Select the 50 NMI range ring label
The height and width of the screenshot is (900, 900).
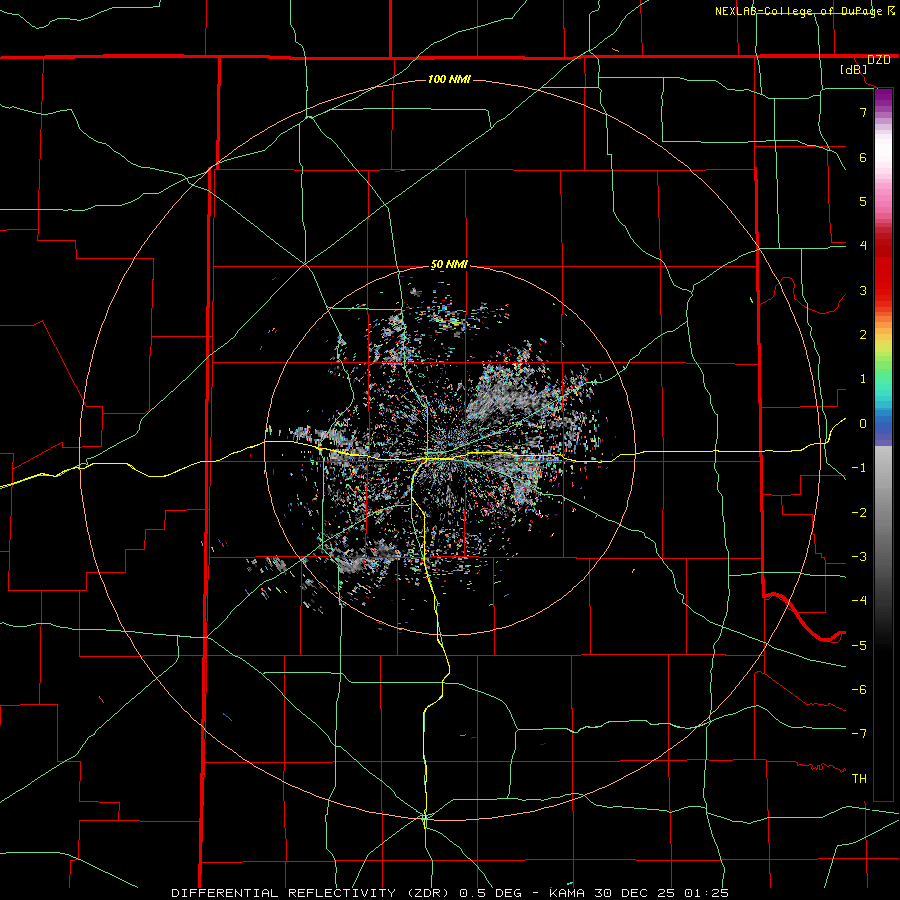point(449,265)
